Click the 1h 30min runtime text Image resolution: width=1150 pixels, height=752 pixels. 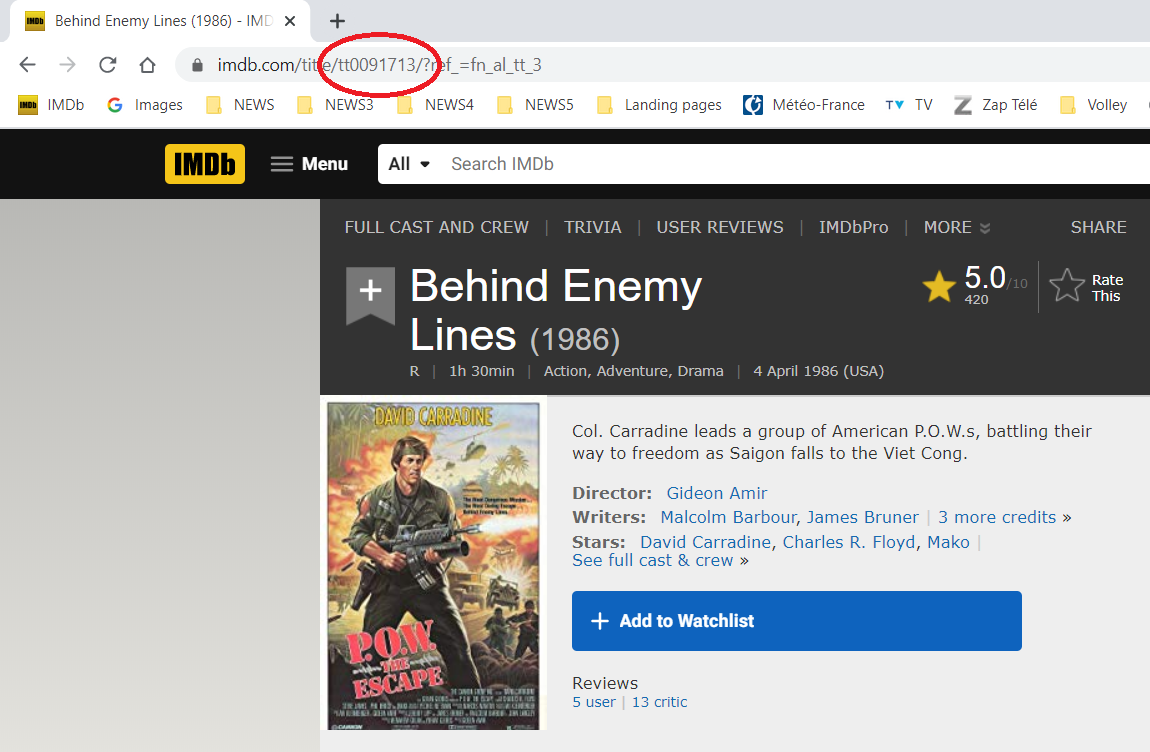(x=481, y=371)
